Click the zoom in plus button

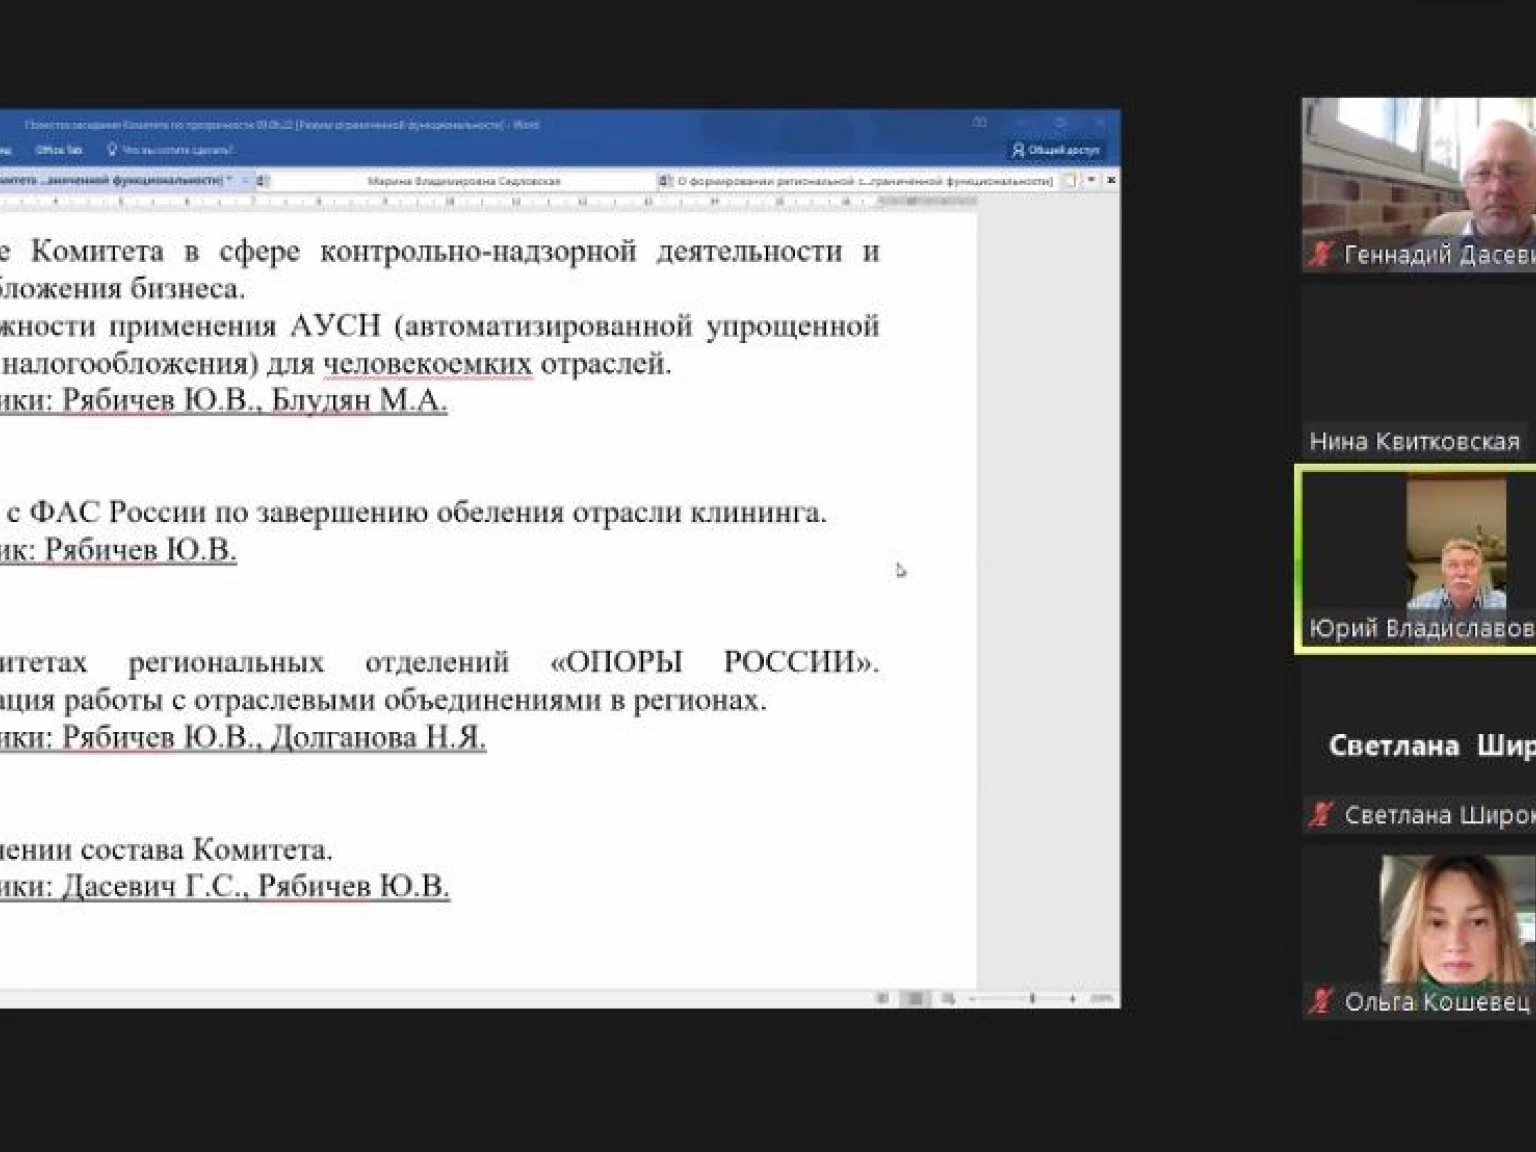pos(1073,998)
